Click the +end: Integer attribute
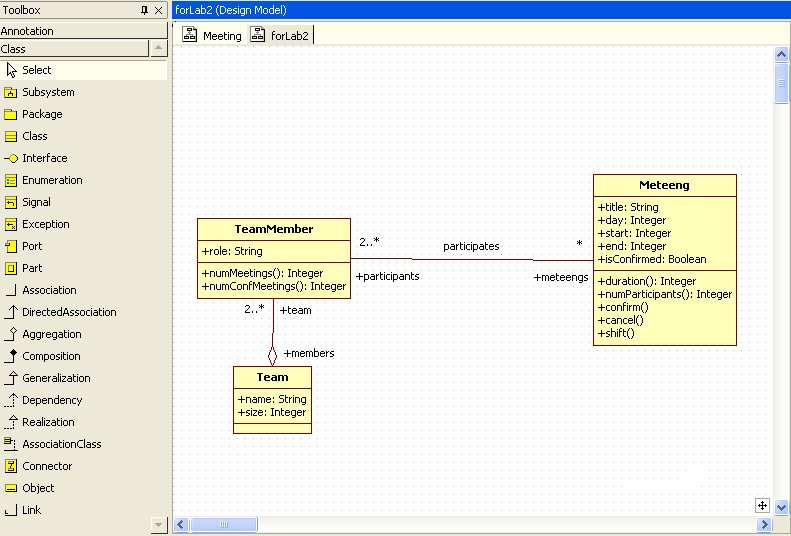Screen dimensions: 791x536 point(632,247)
